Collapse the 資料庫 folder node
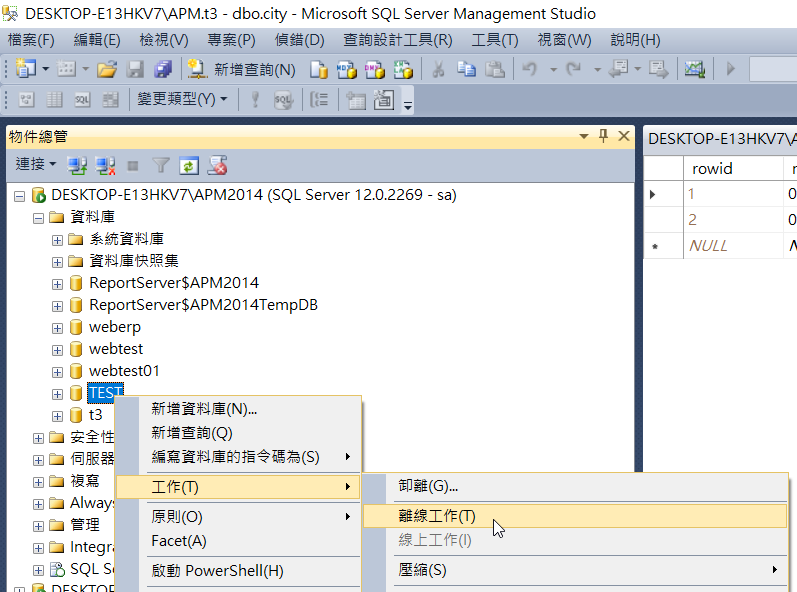The height and width of the screenshot is (592, 797). 38,219
